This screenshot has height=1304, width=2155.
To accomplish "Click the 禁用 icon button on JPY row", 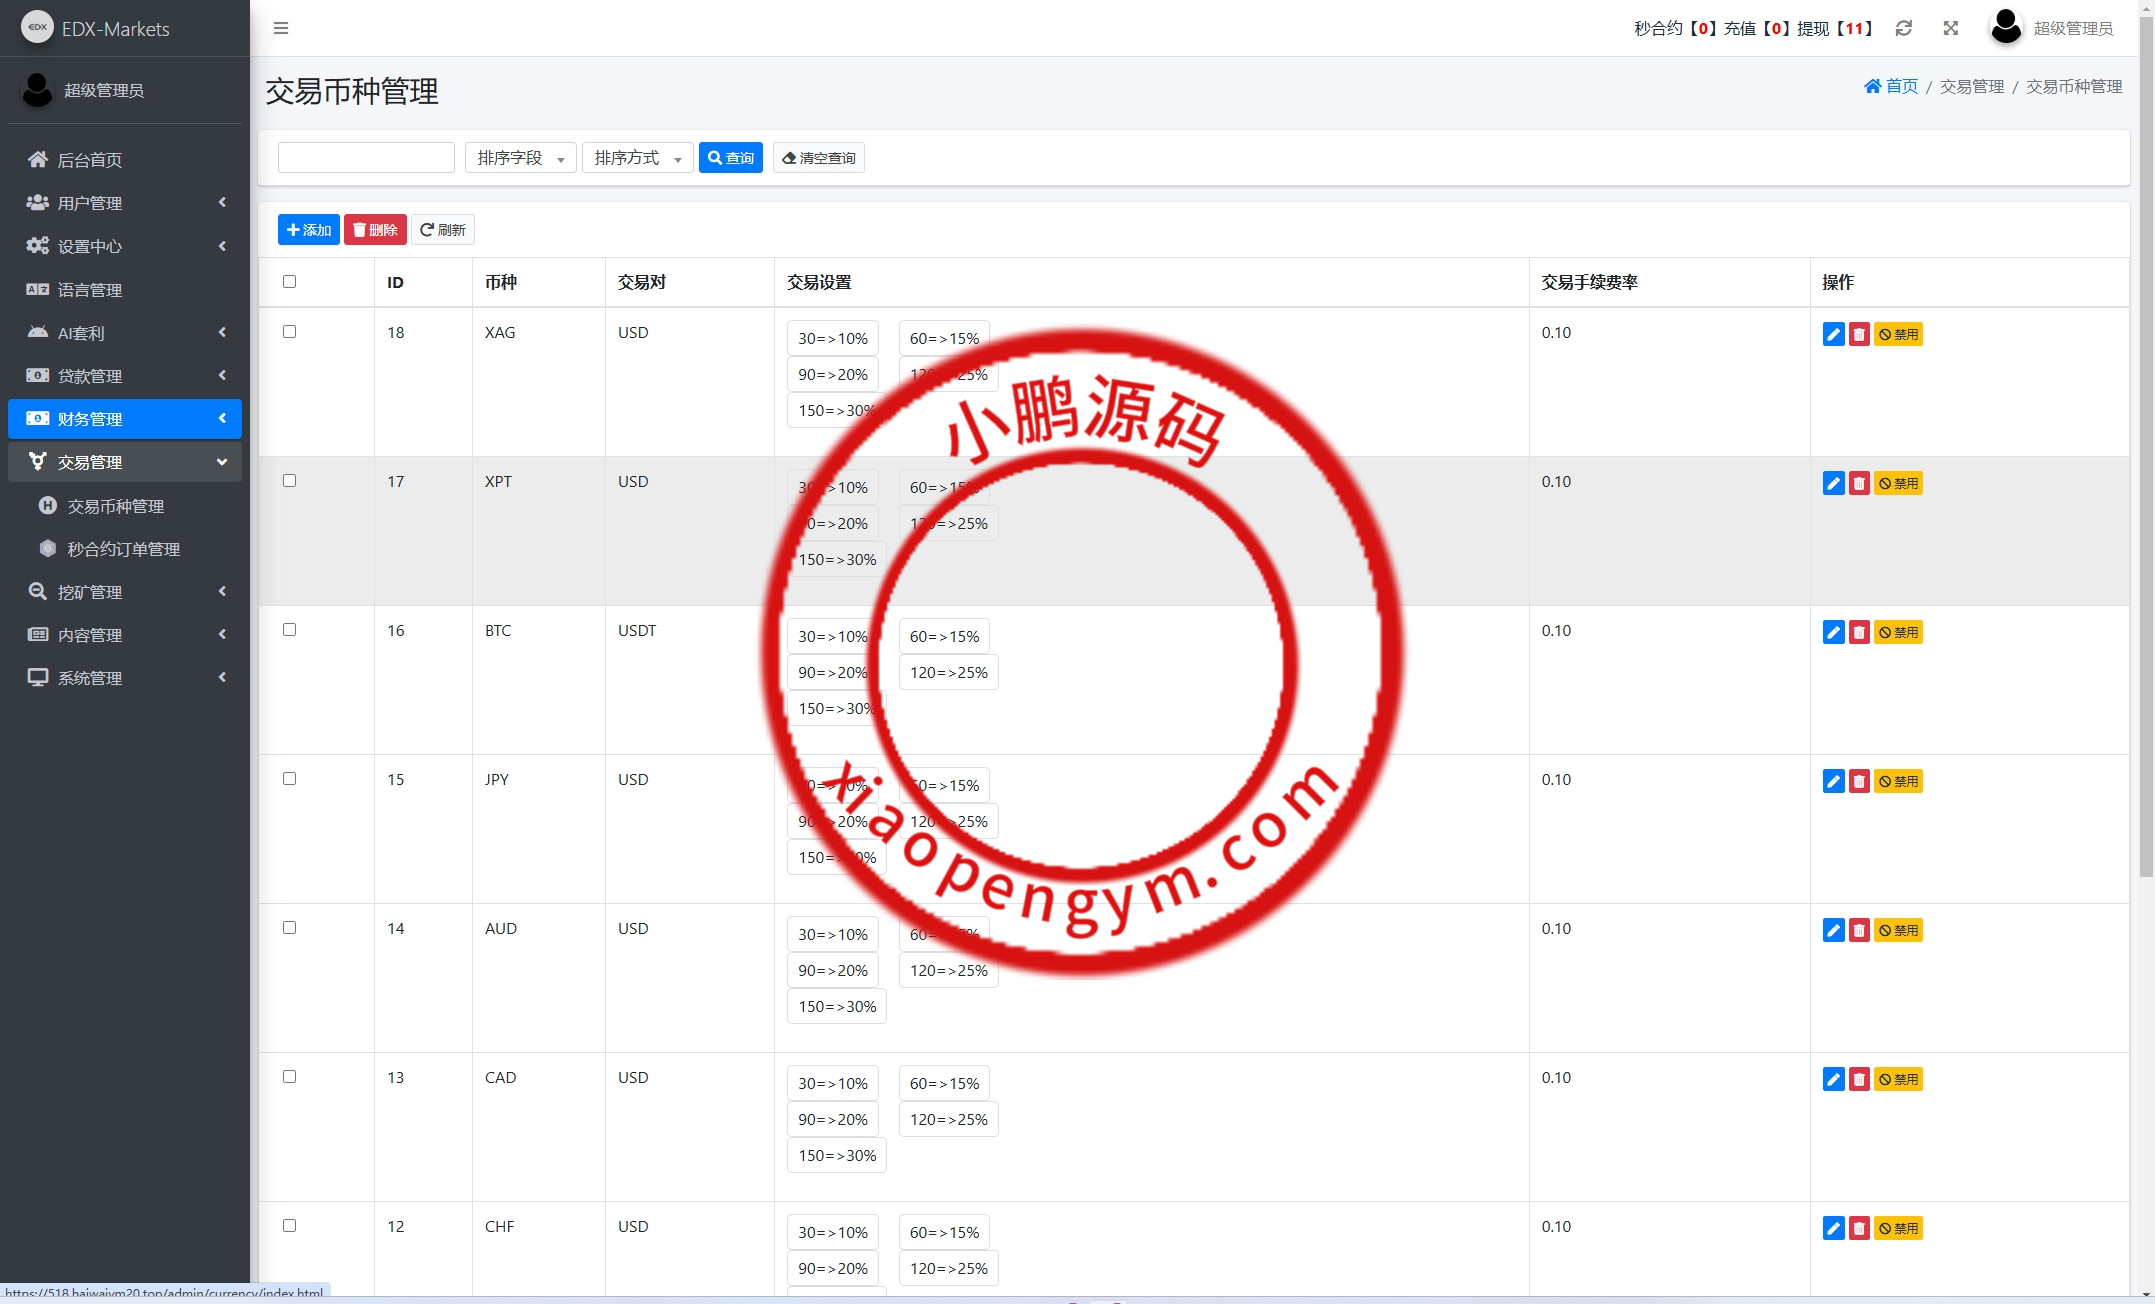I will click(1898, 781).
